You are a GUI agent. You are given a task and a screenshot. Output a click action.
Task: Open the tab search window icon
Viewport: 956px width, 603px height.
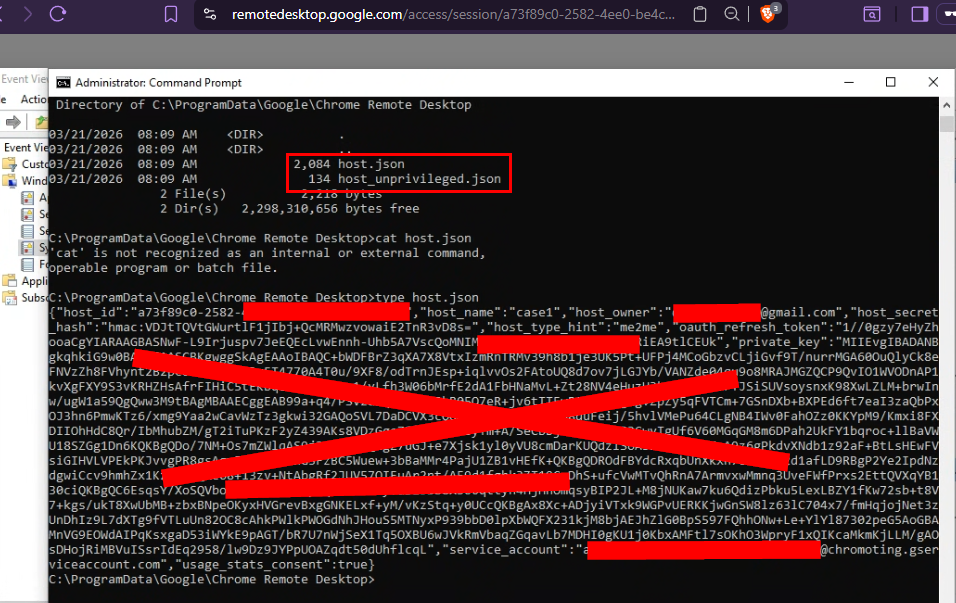point(872,14)
